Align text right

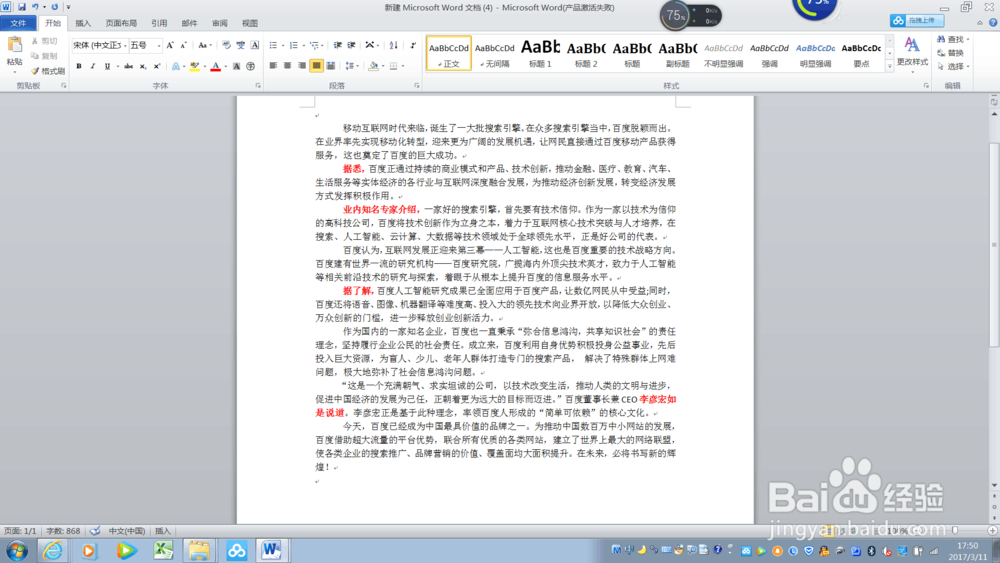pyautogui.click(x=302, y=66)
